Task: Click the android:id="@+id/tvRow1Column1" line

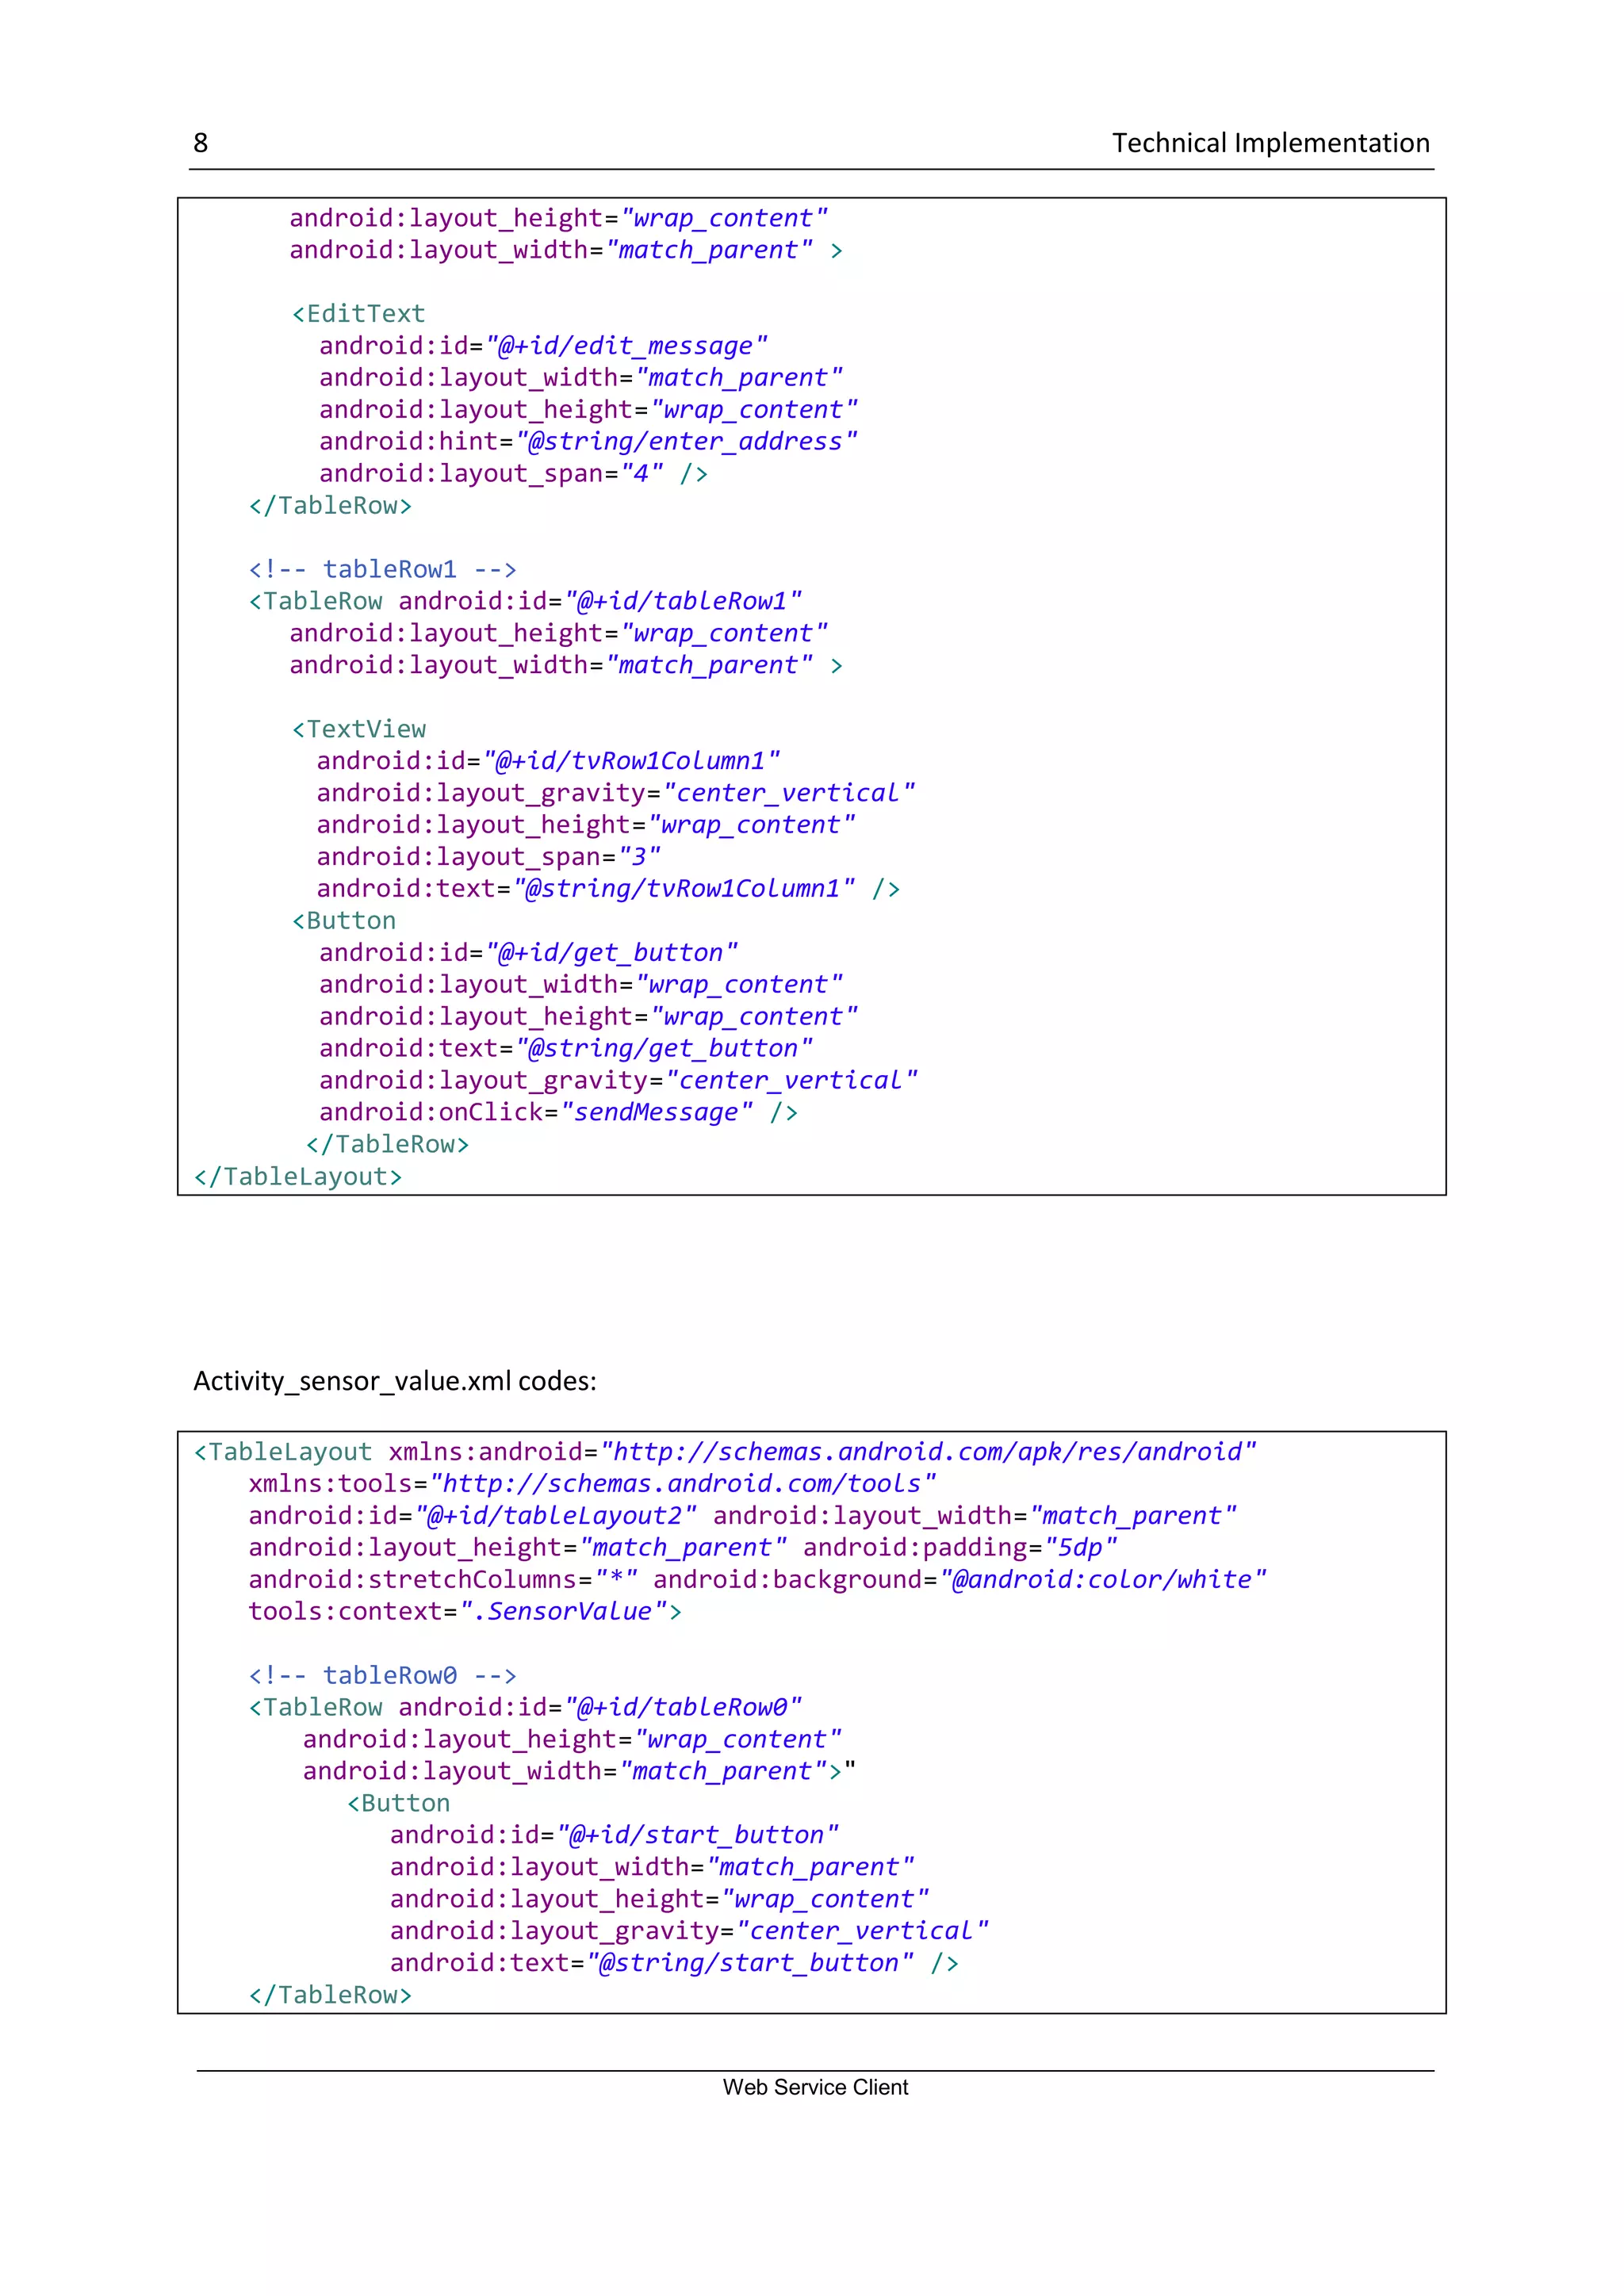Action: [x=548, y=761]
